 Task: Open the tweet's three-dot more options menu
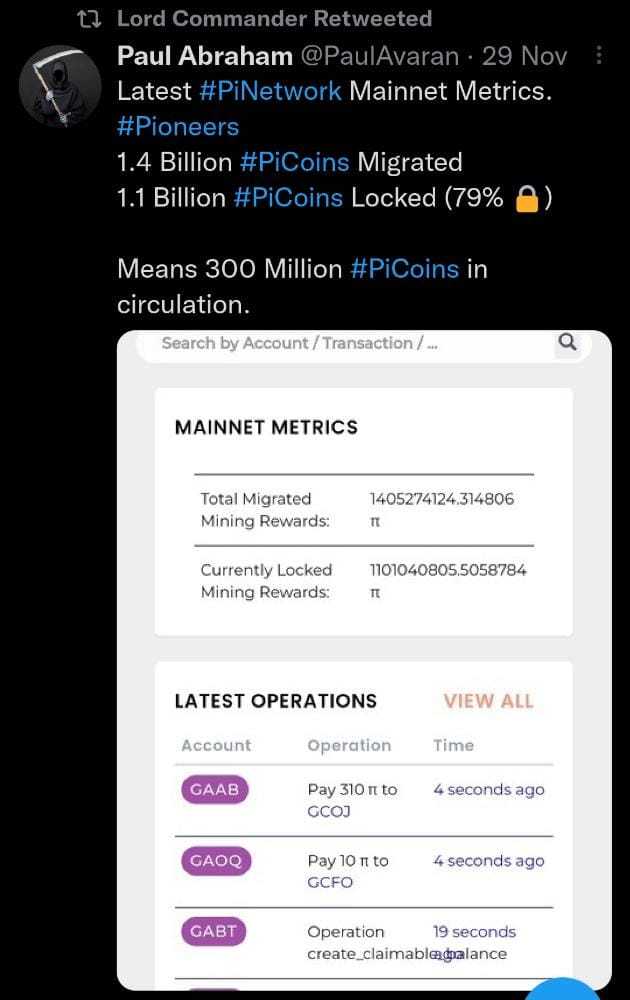598,55
